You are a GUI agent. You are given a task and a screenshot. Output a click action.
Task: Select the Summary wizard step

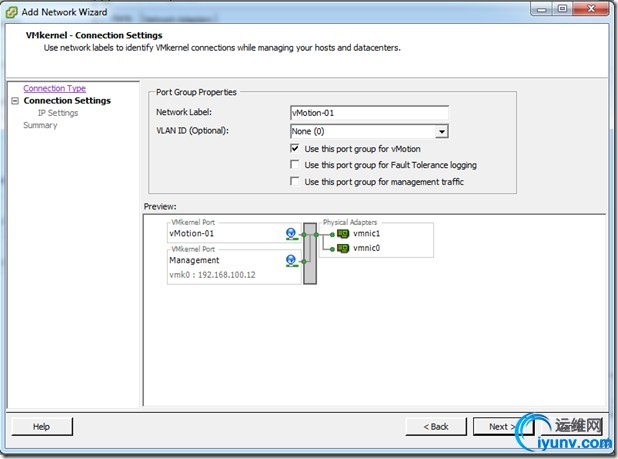[40, 125]
